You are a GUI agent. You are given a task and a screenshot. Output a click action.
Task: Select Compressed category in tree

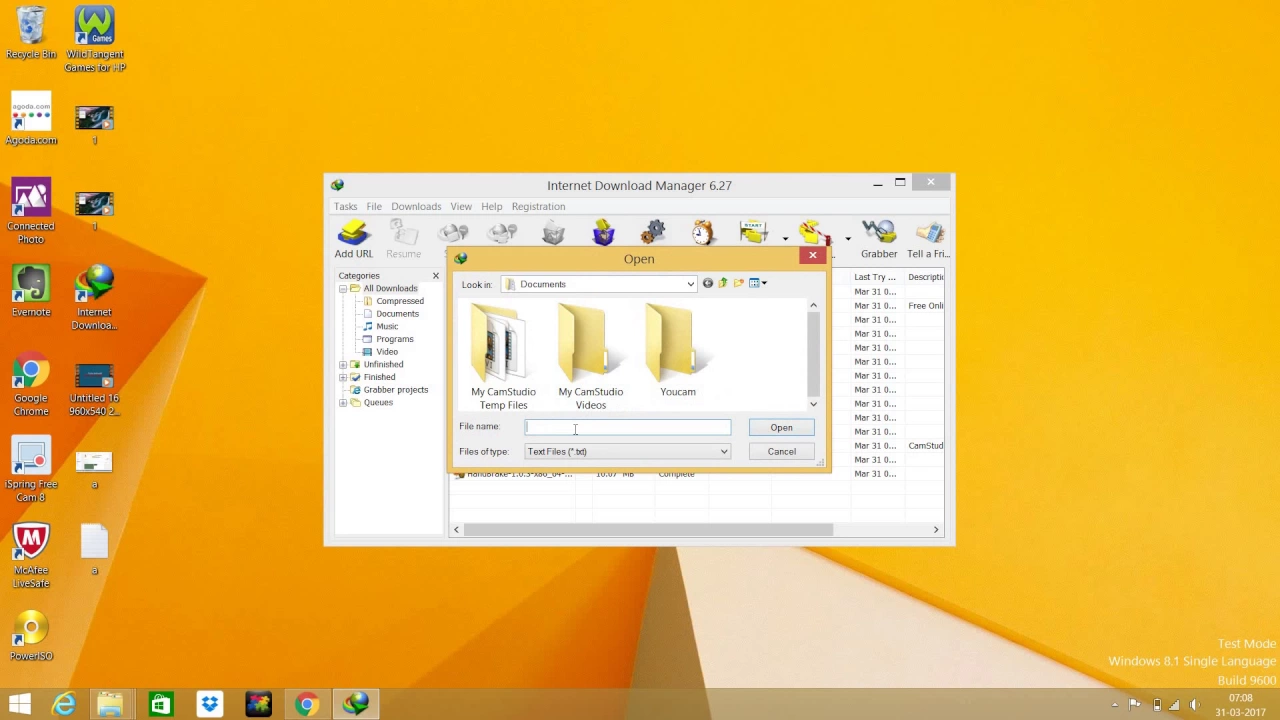click(399, 301)
